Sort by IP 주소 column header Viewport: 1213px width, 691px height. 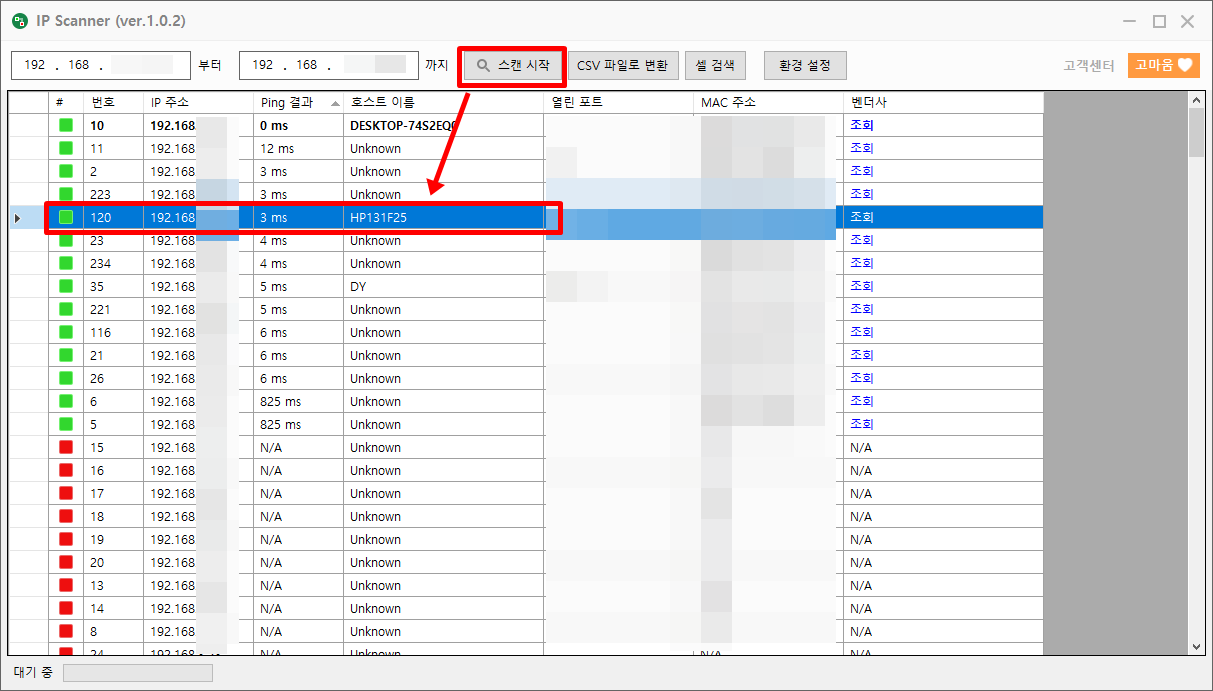click(198, 103)
